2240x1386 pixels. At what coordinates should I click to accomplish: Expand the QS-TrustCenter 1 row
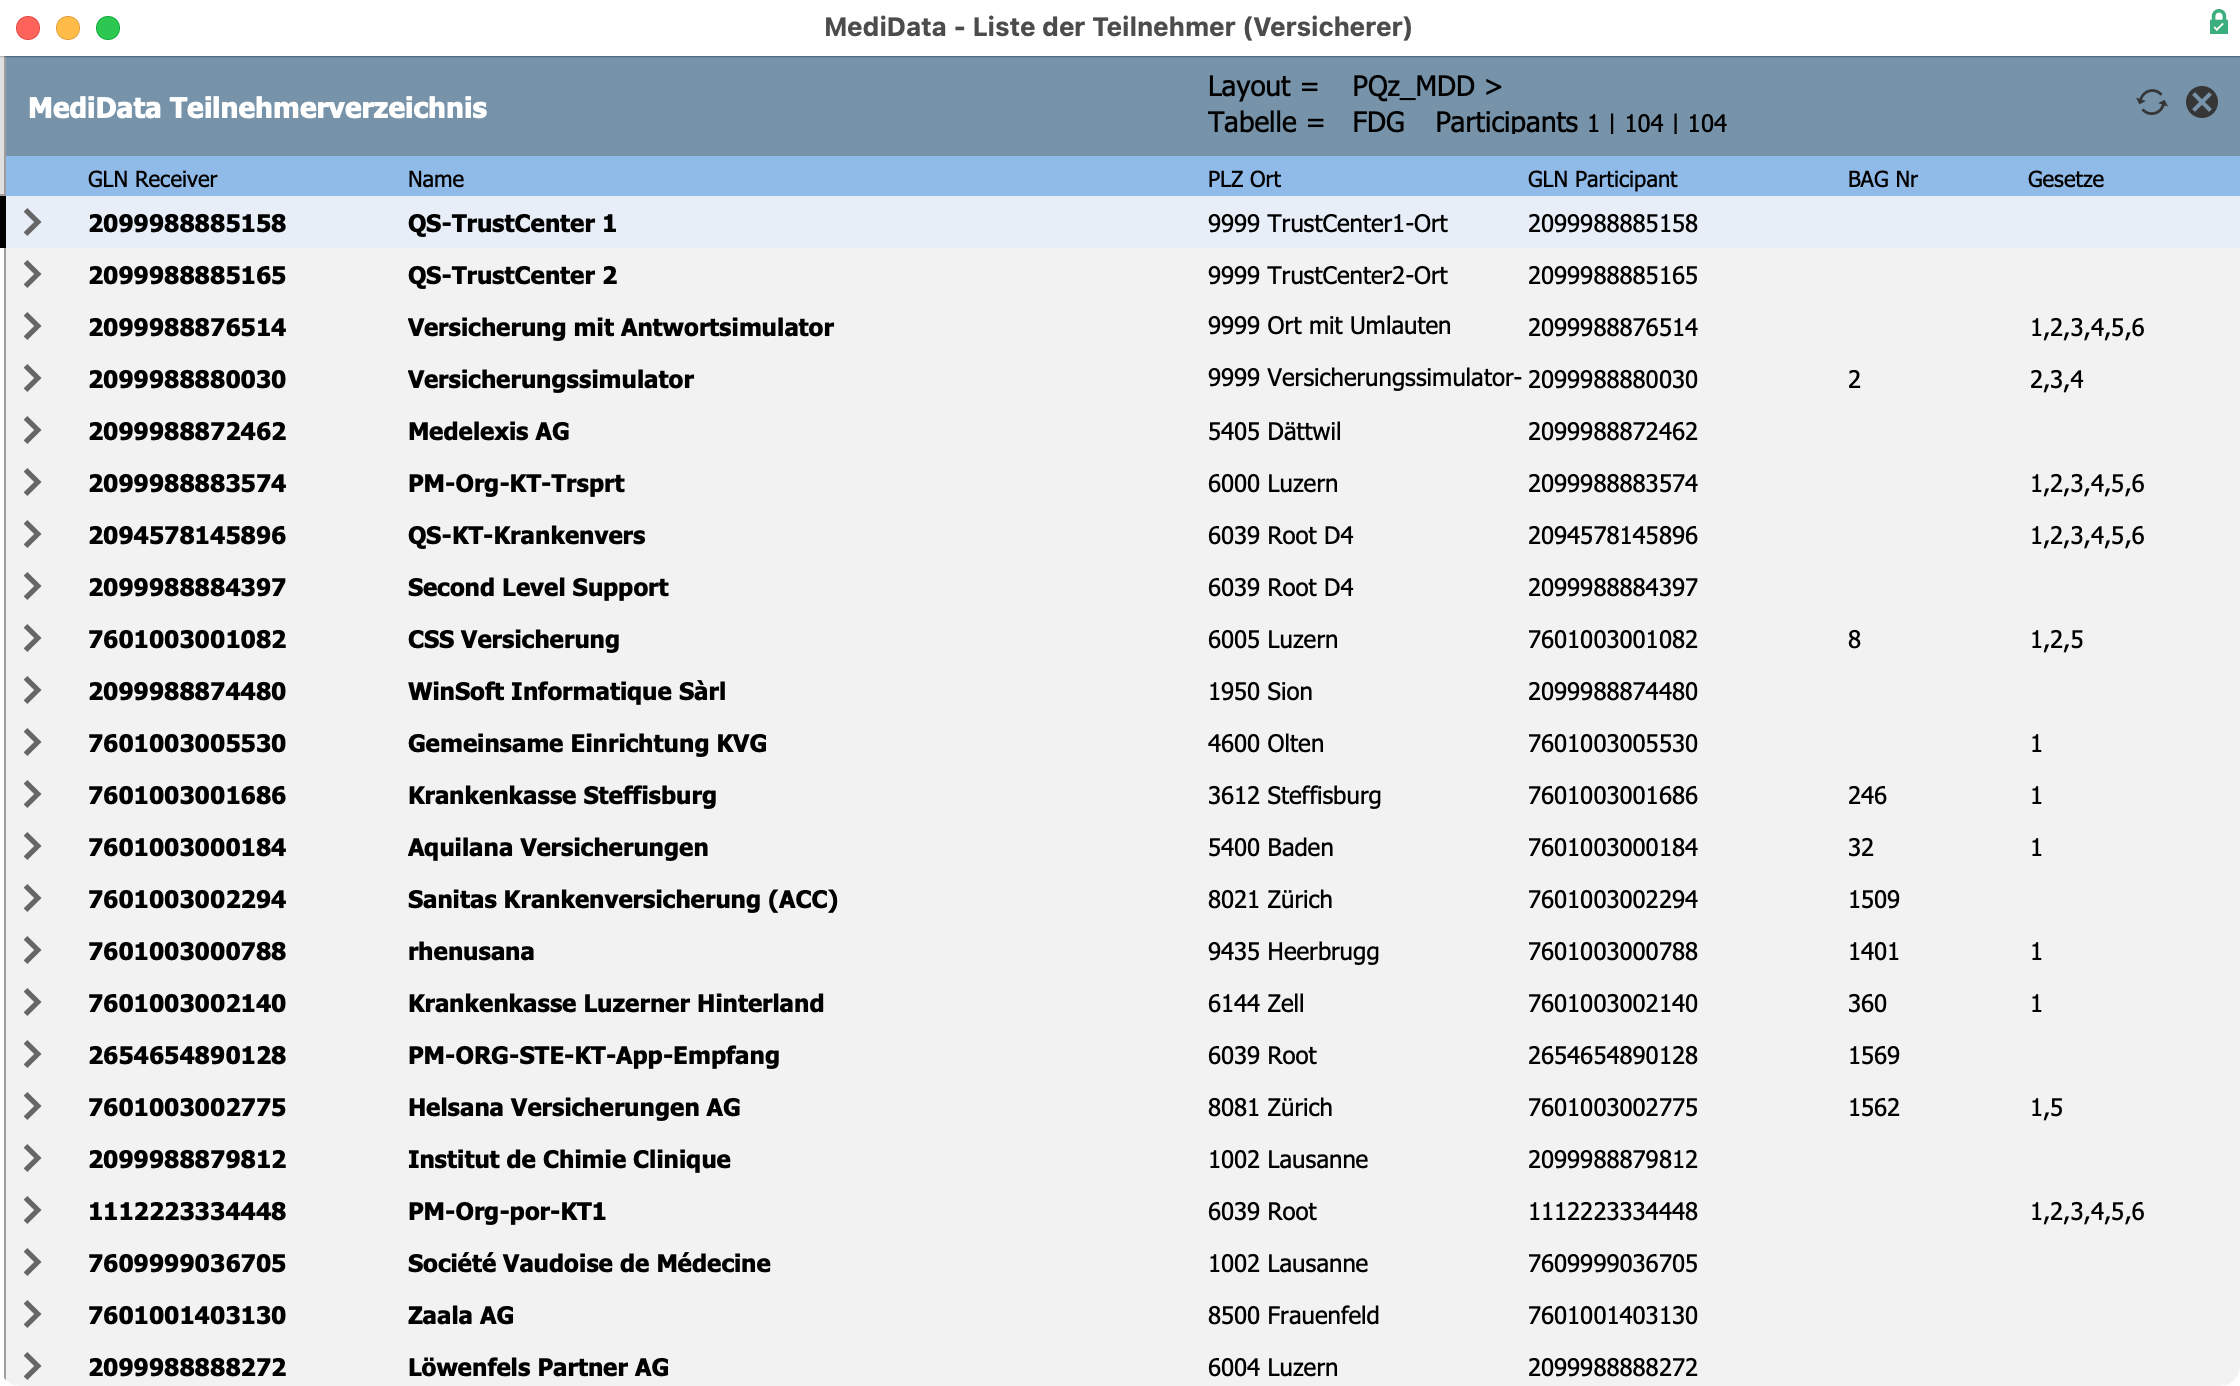pos(32,222)
